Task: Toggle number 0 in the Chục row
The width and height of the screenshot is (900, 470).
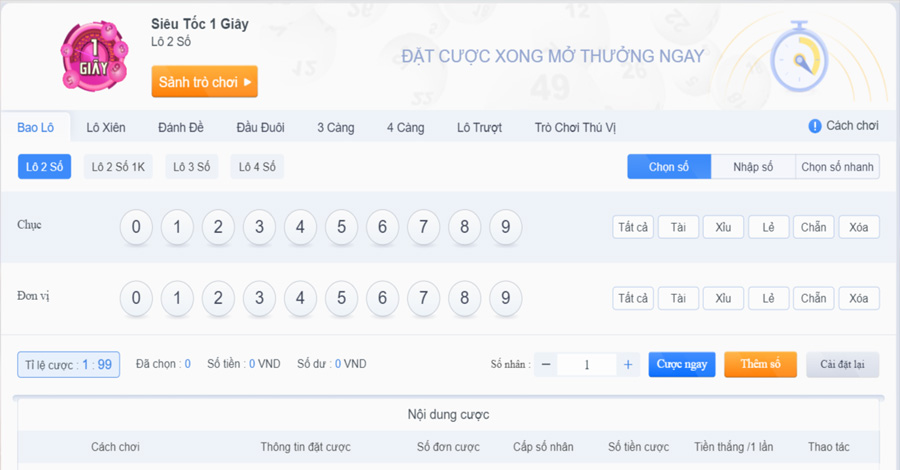Action: 136,227
